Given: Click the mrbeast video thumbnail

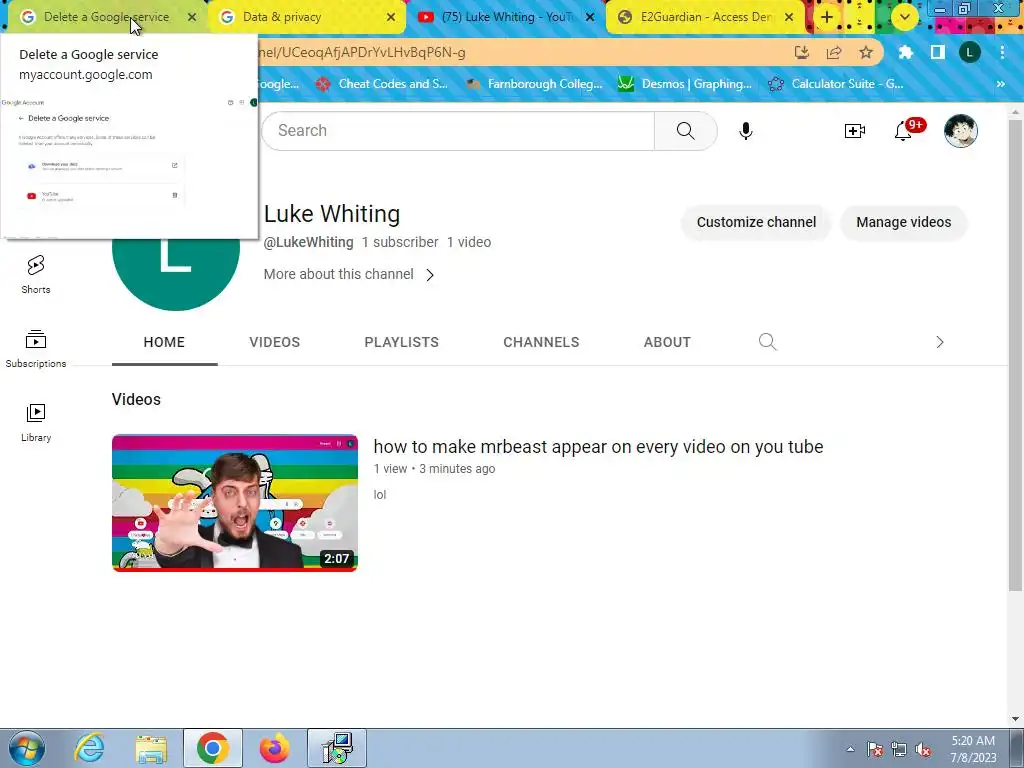Looking at the screenshot, I should (234, 503).
